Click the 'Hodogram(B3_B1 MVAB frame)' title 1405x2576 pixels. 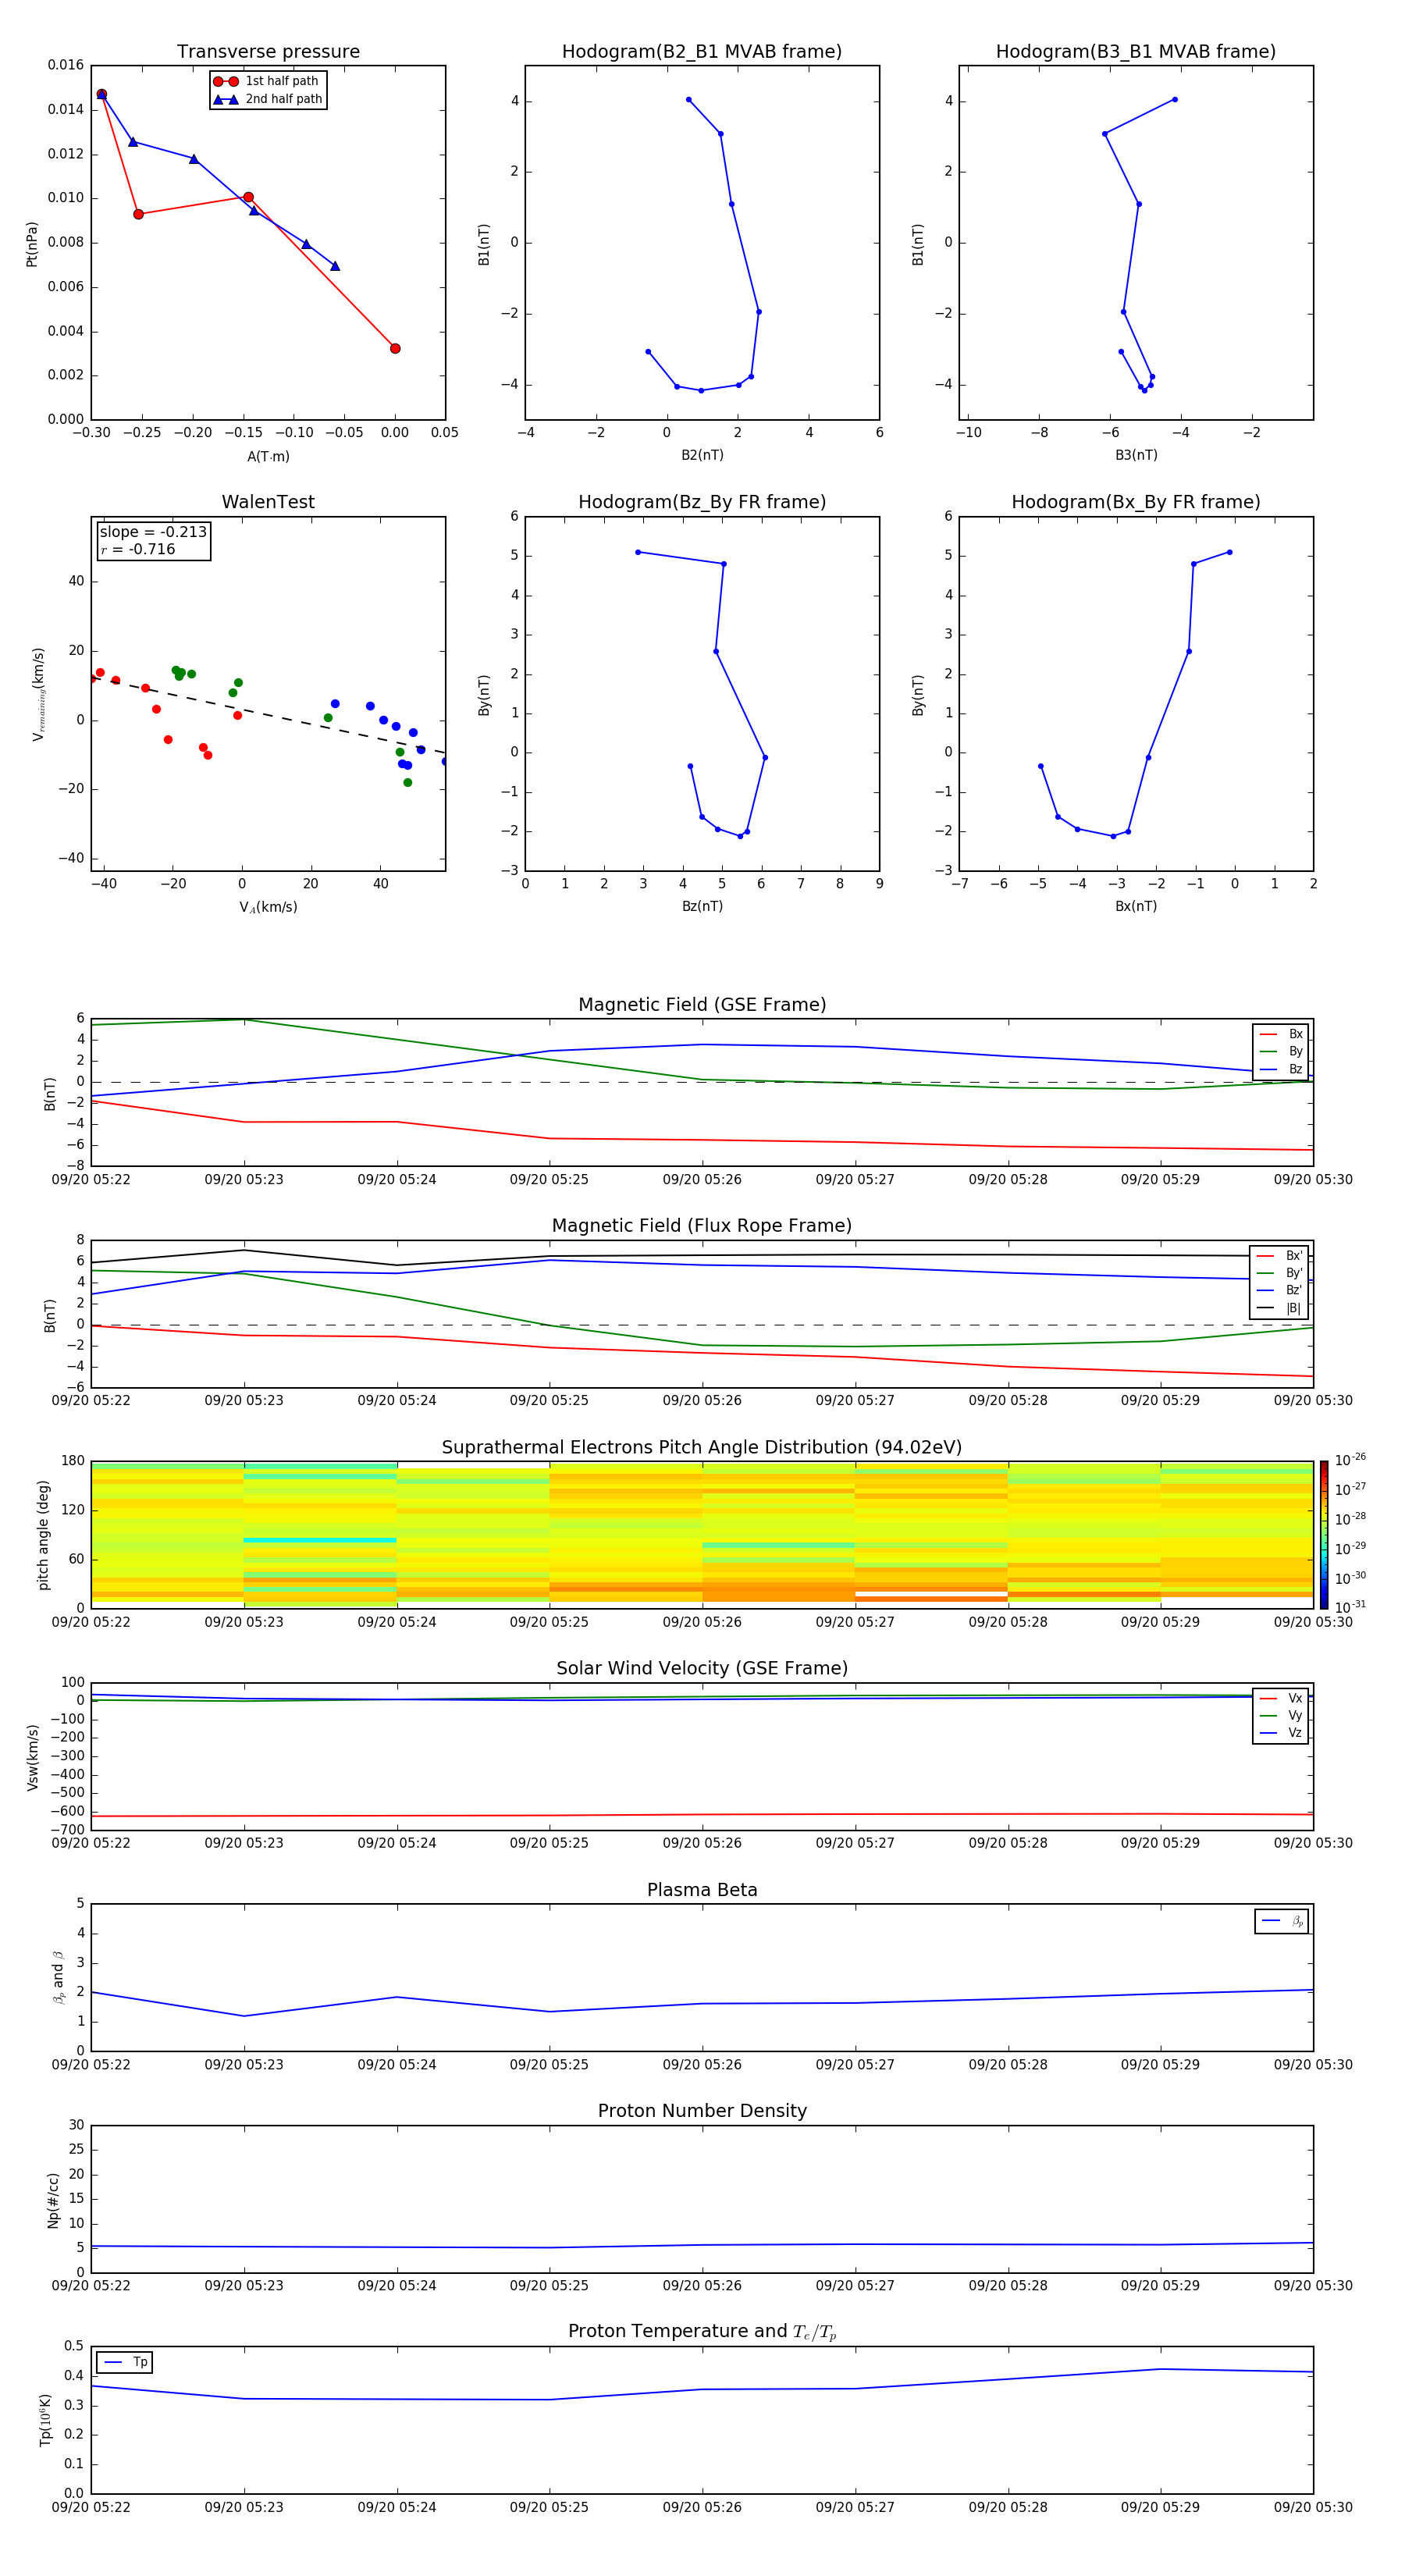pos(1136,52)
